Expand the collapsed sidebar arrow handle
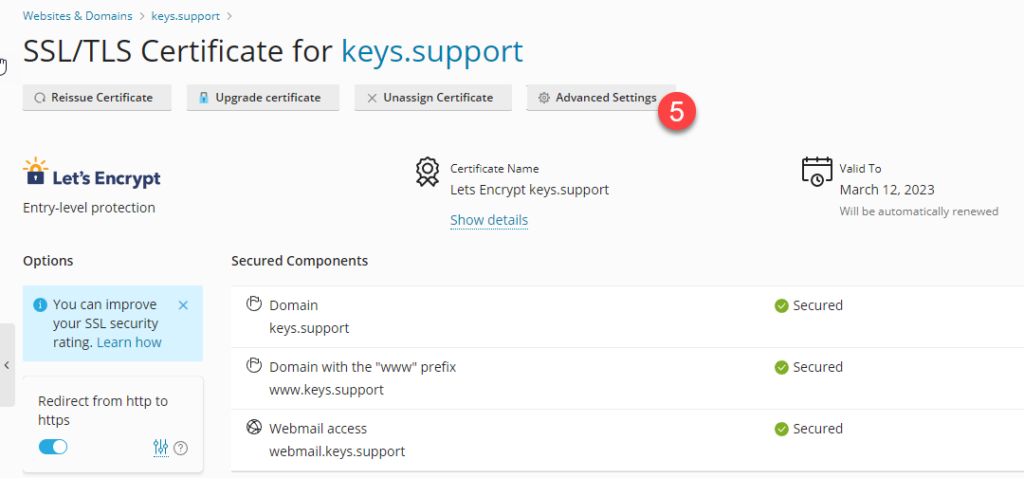1024x478 pixels. (7, 365)
